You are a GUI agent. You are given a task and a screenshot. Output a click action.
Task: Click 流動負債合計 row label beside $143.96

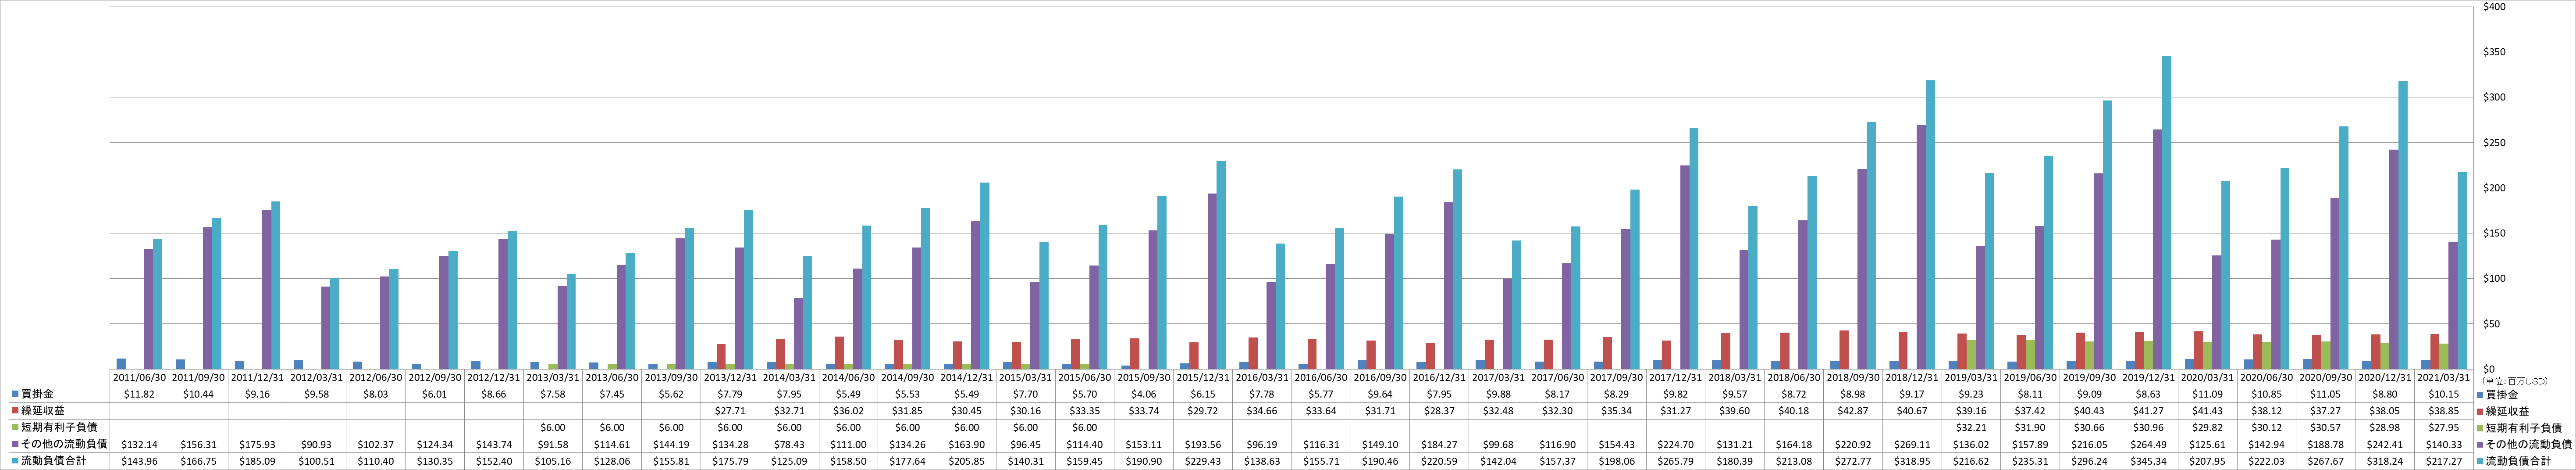point(55,461)
